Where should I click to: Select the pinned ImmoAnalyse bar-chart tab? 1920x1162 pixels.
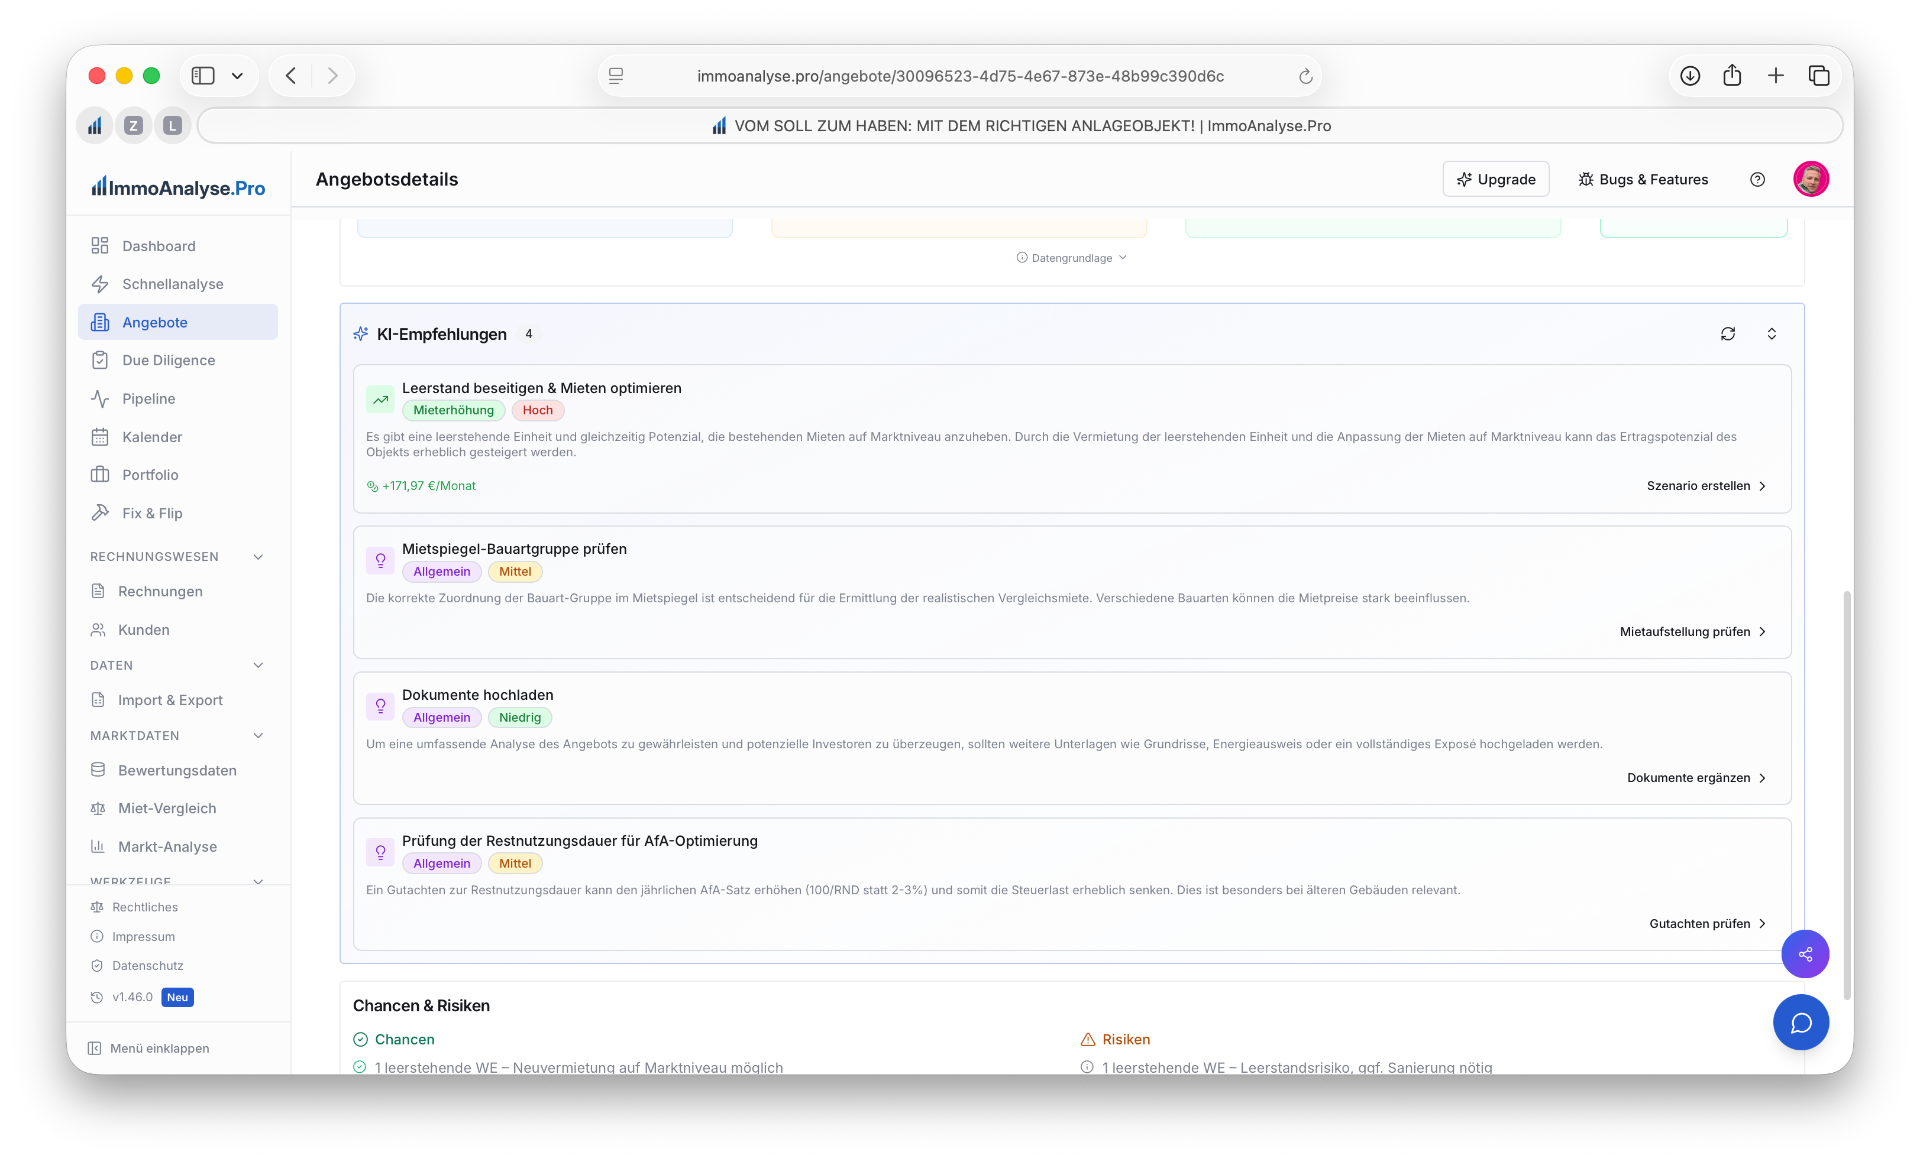[94, 126]
